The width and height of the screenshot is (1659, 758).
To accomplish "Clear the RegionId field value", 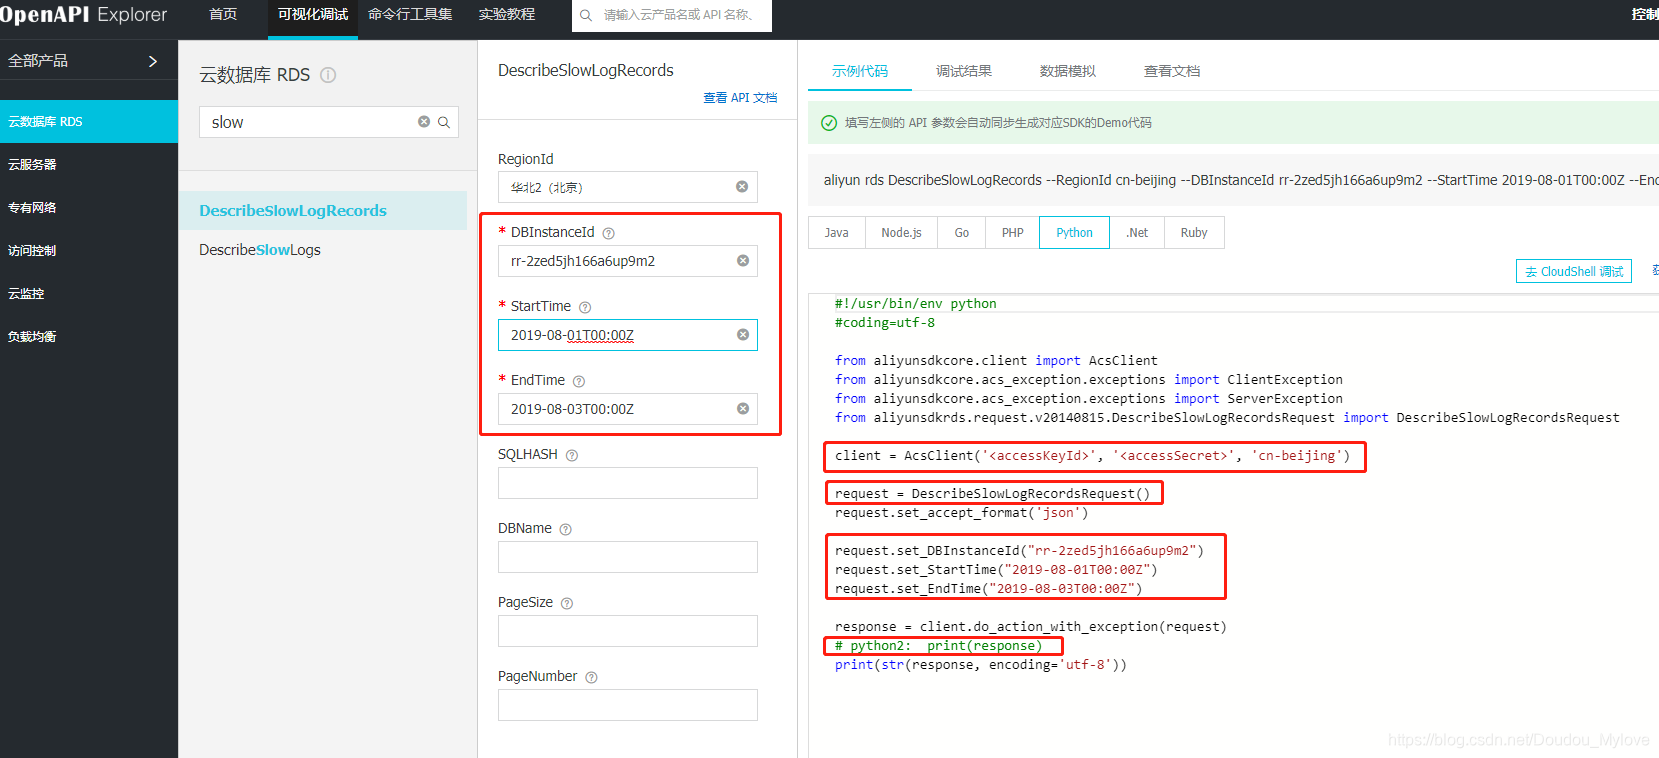I will pos(742,187).
